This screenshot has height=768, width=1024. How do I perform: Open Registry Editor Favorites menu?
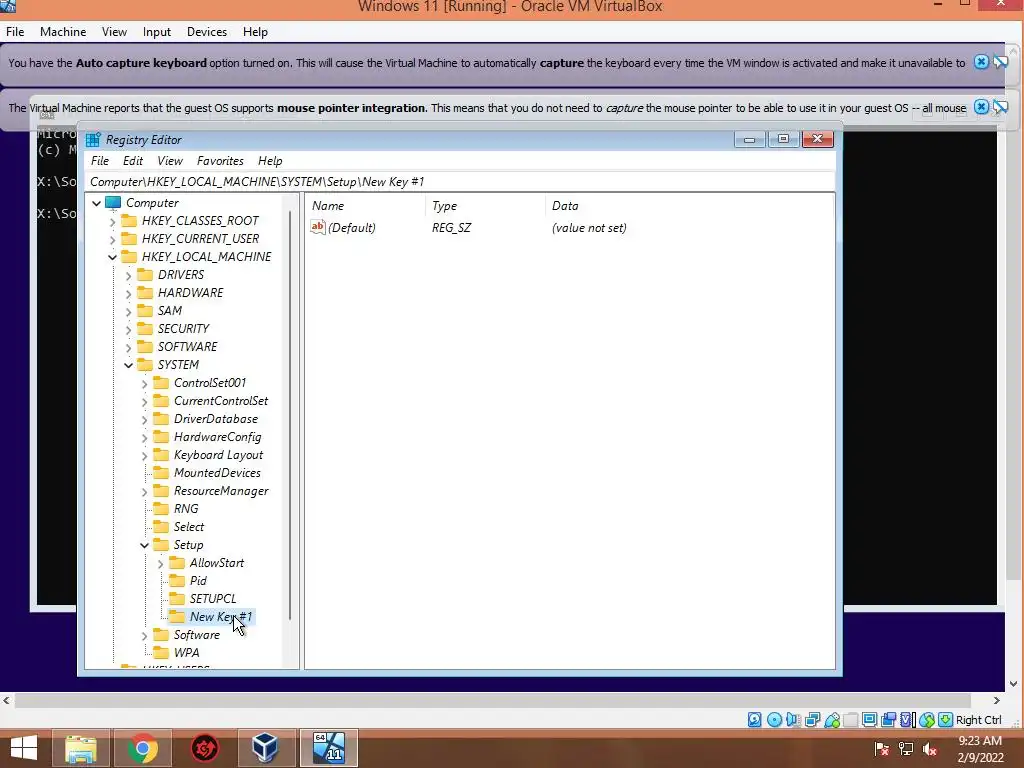pyautogui.click(x=220, y=161)
